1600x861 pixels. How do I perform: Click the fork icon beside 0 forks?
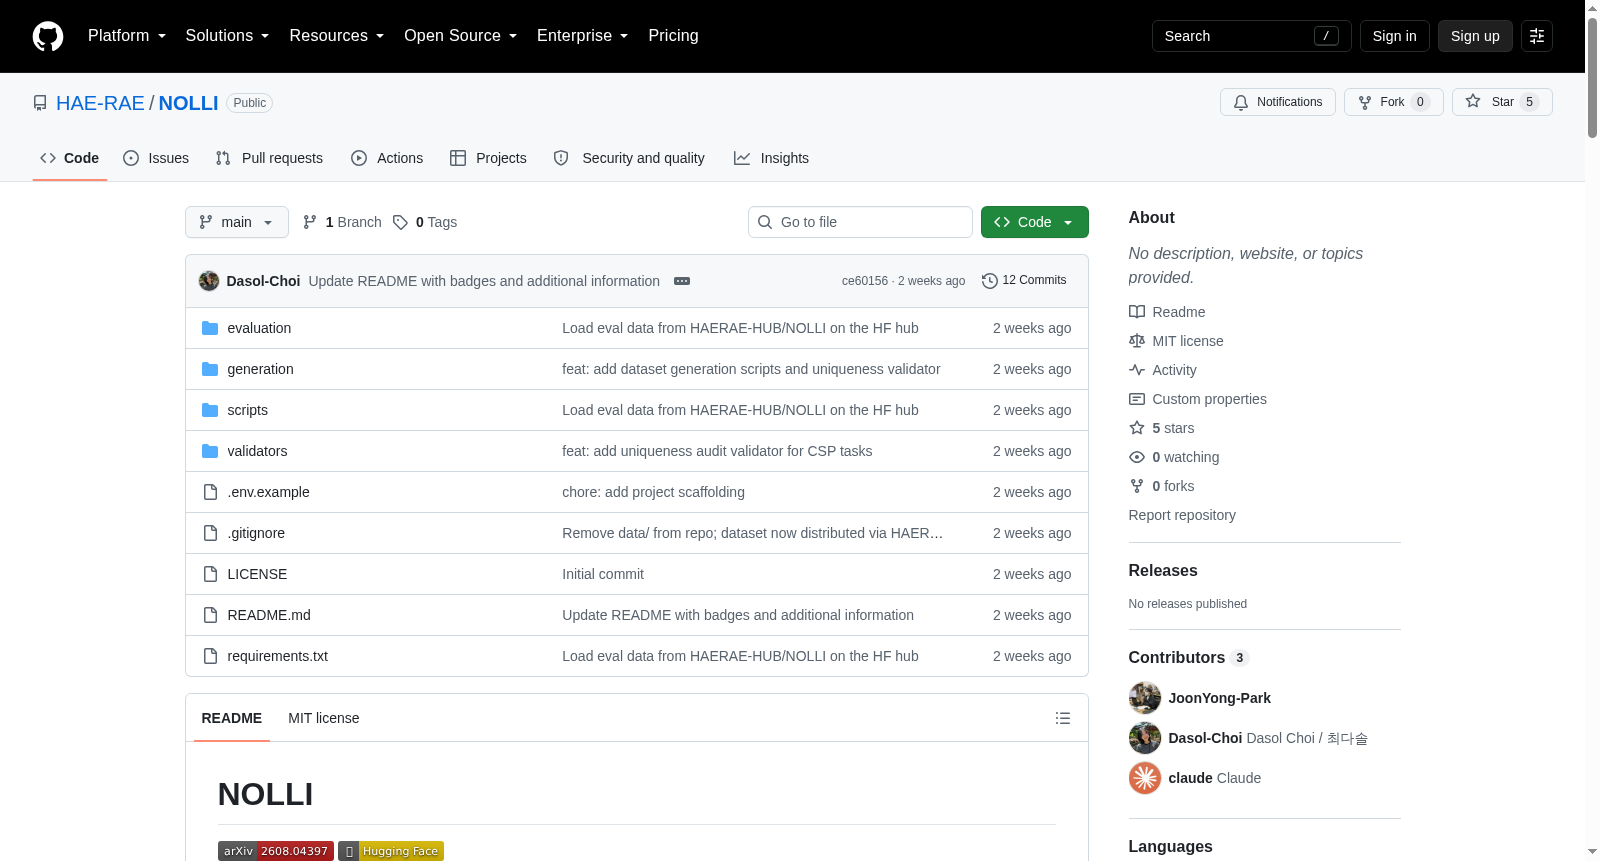(1137, 486)
